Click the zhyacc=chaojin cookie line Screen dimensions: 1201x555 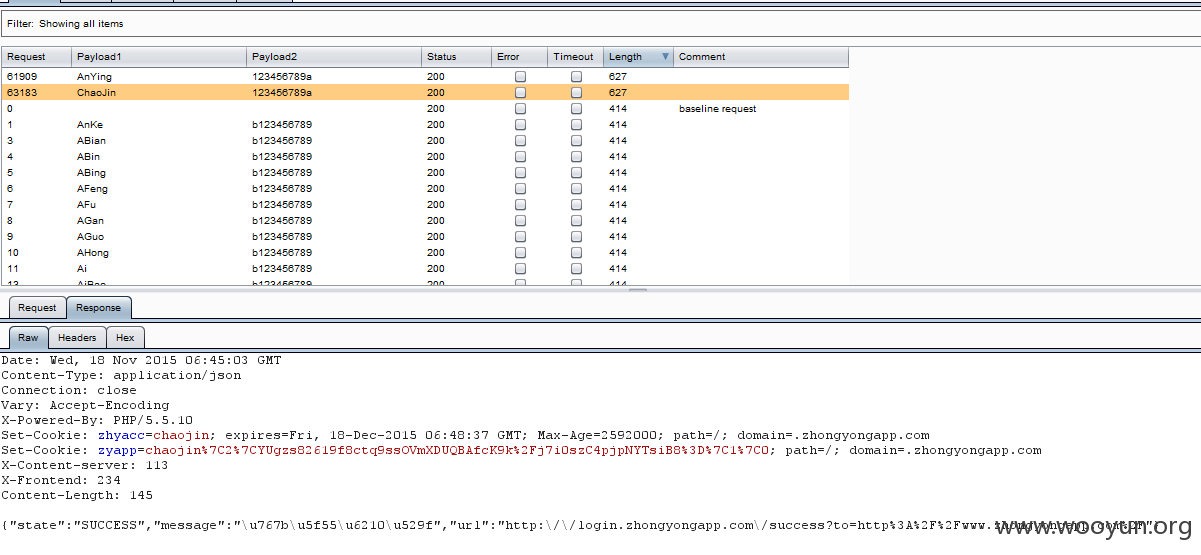click(x=465, y=435)
